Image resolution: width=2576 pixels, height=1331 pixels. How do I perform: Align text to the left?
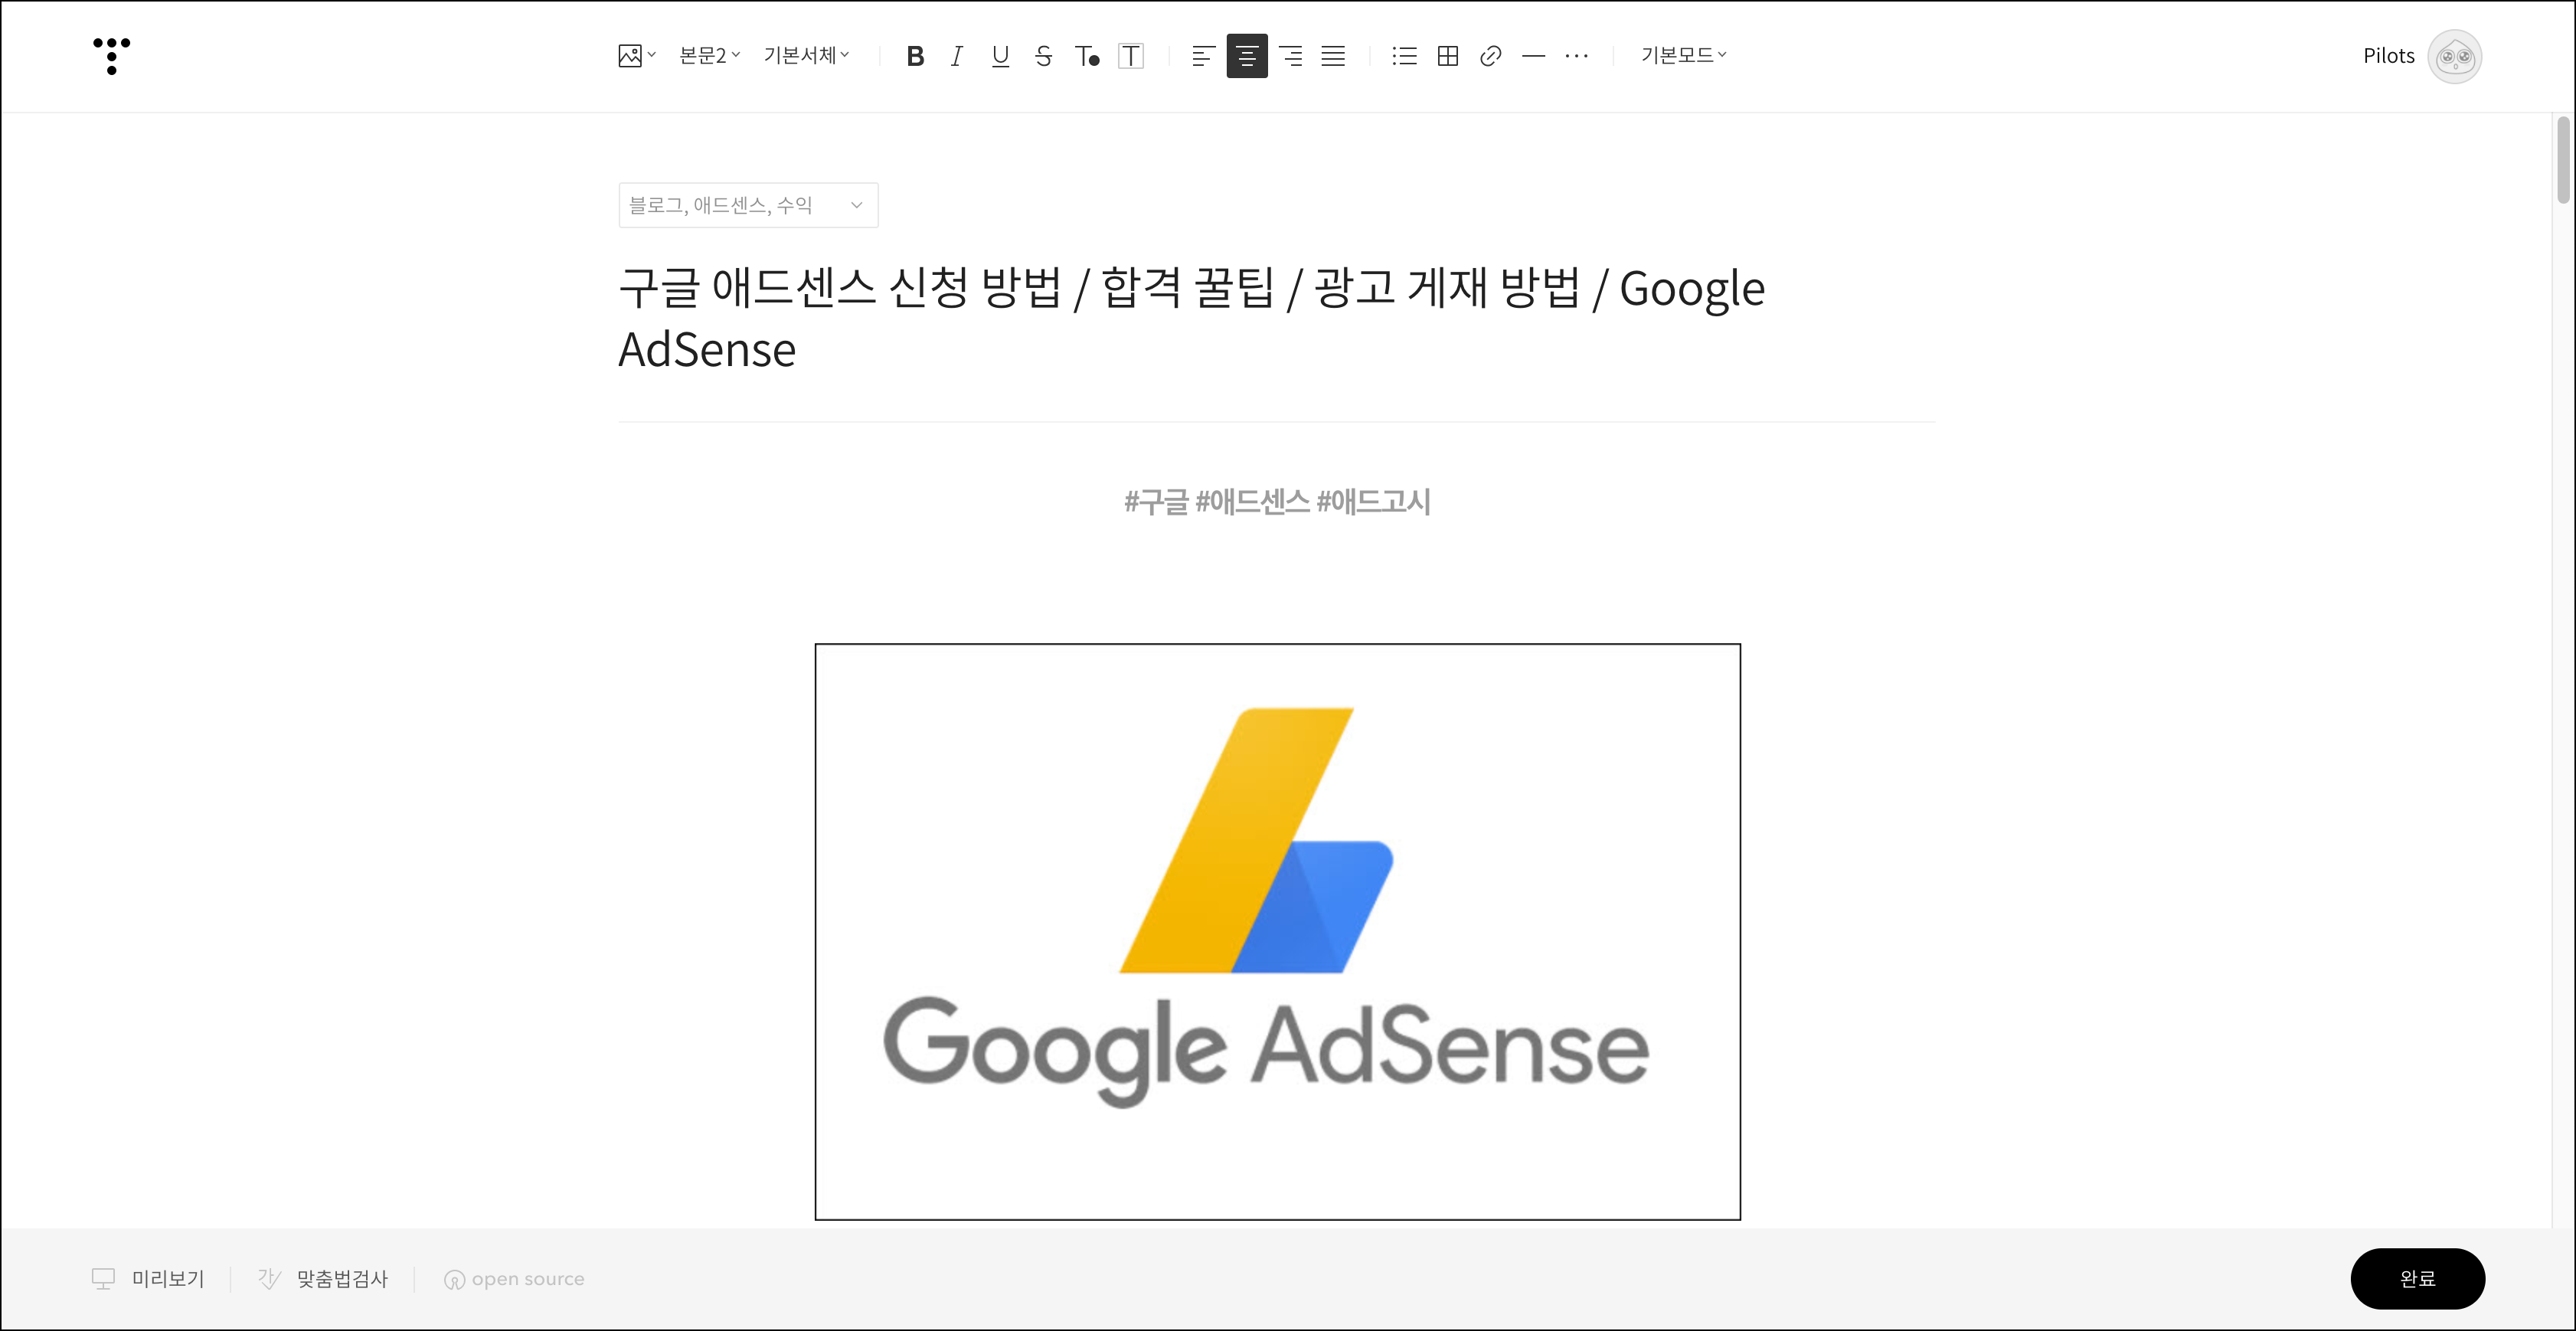(1203, 56)
